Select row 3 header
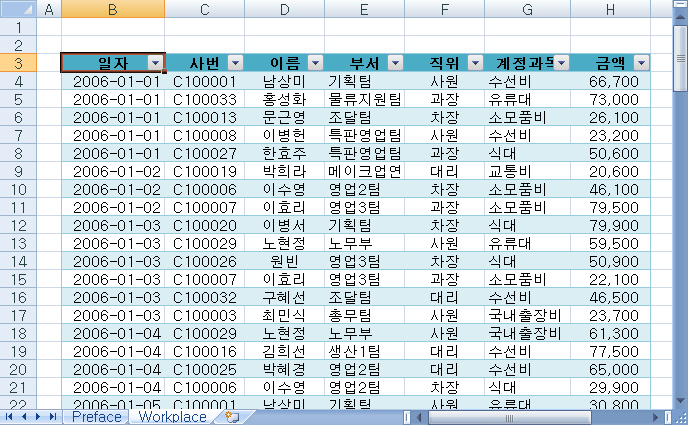 (x=18, y=63)
